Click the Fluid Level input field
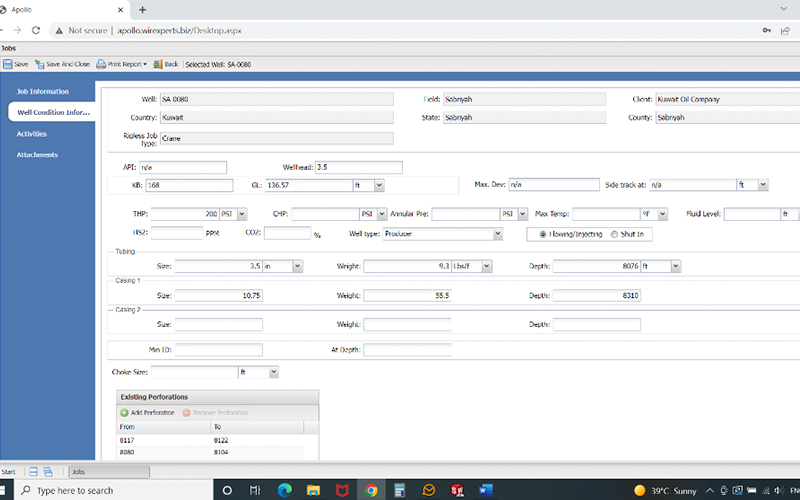 (752, 214)
